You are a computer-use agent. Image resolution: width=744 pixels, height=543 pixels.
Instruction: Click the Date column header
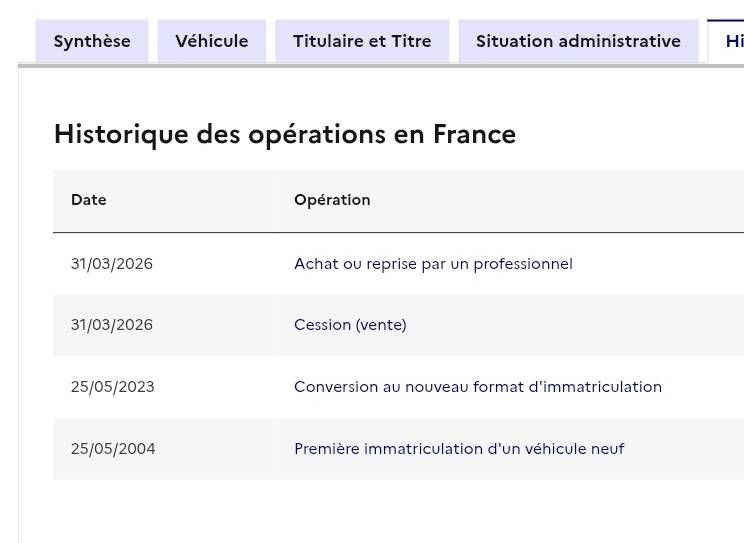[89, 200]
